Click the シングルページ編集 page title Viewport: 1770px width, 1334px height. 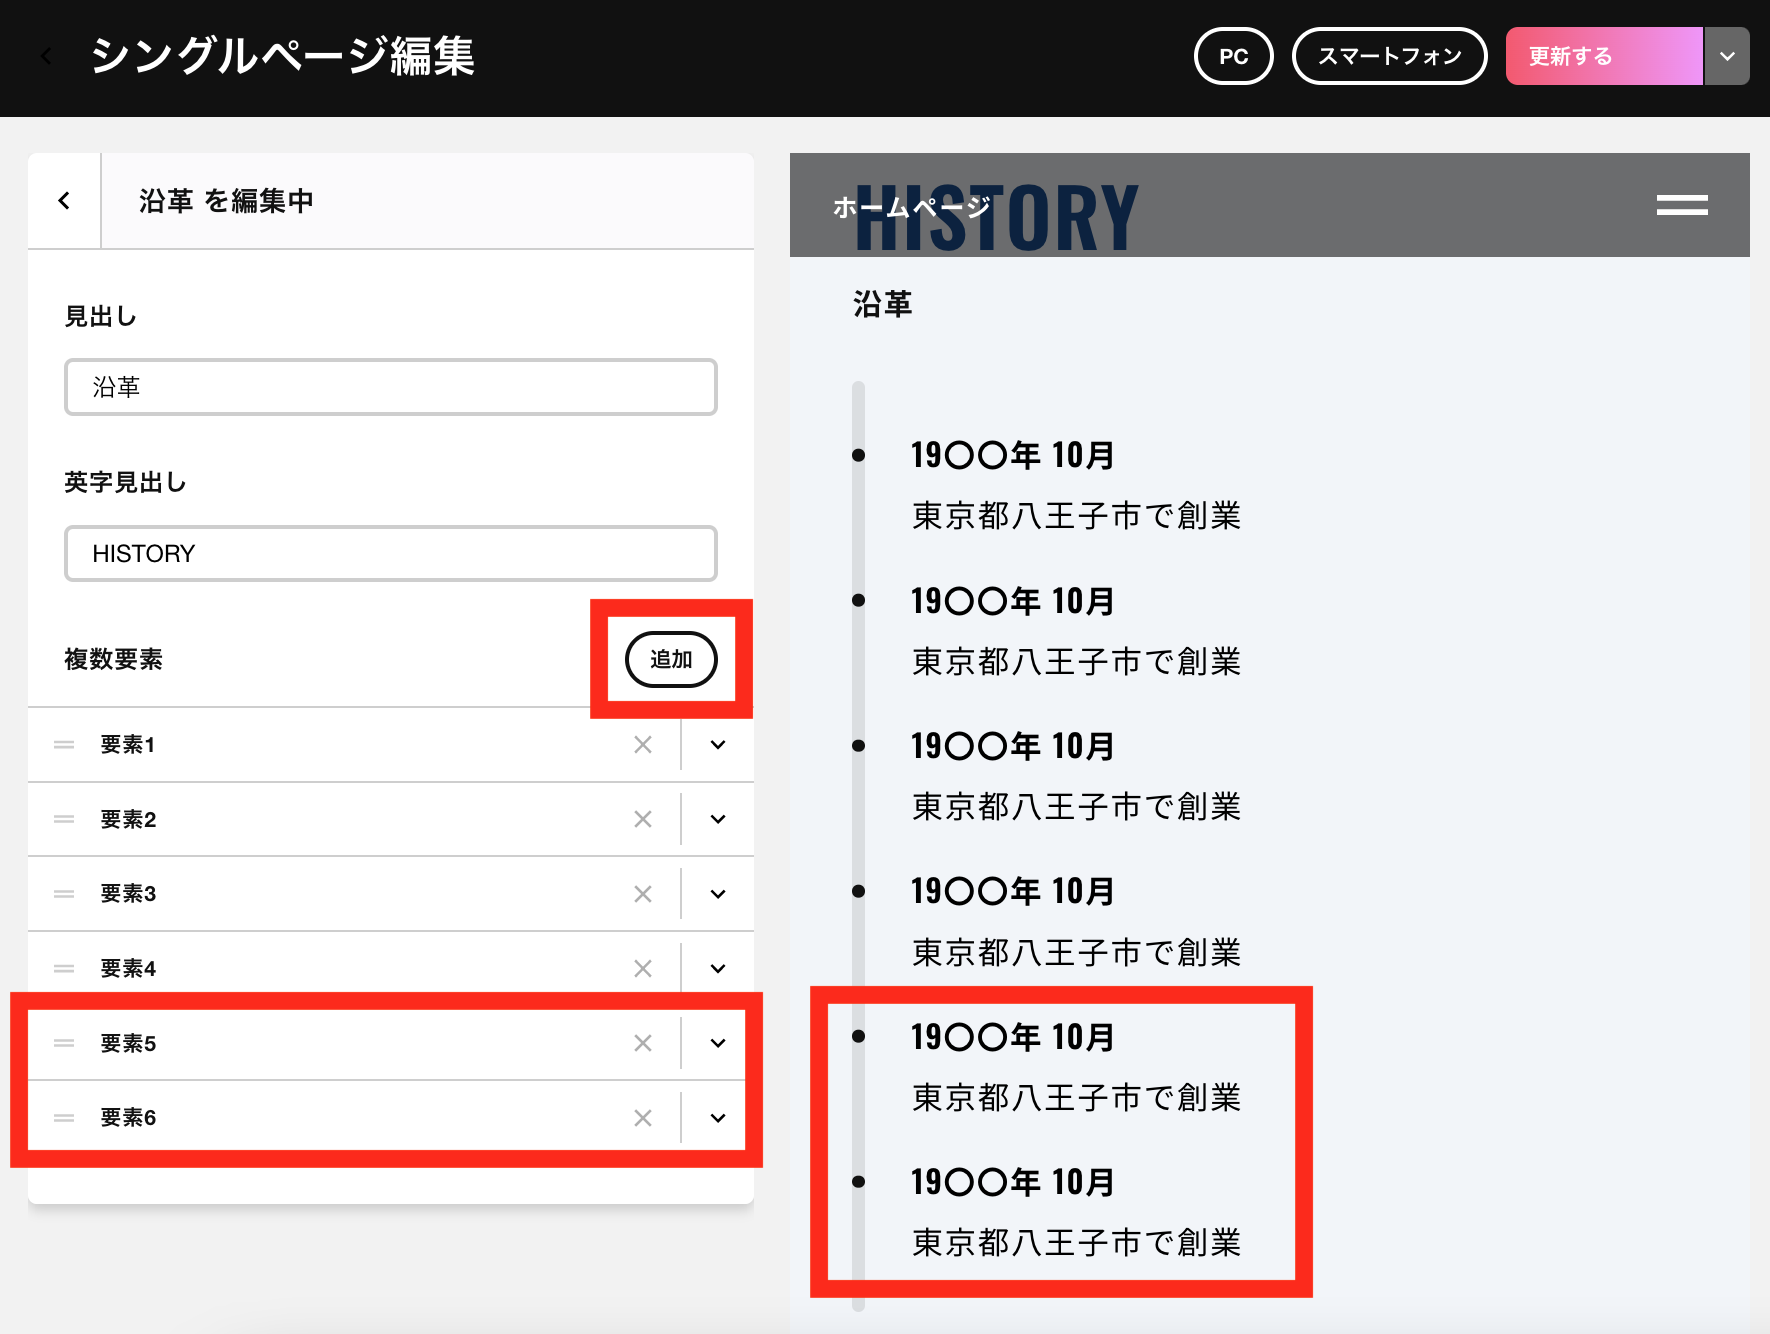pos(282,56)
